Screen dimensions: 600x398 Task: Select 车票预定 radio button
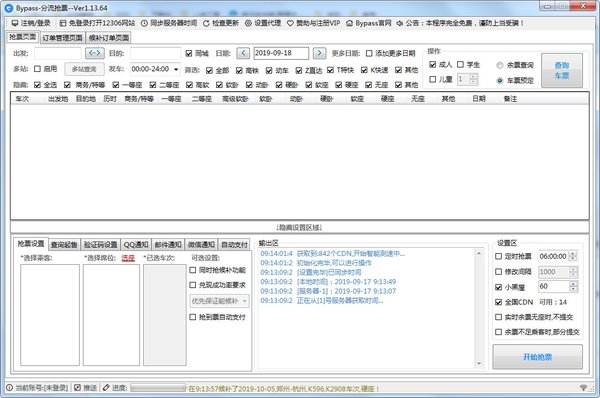coord(499,80)
